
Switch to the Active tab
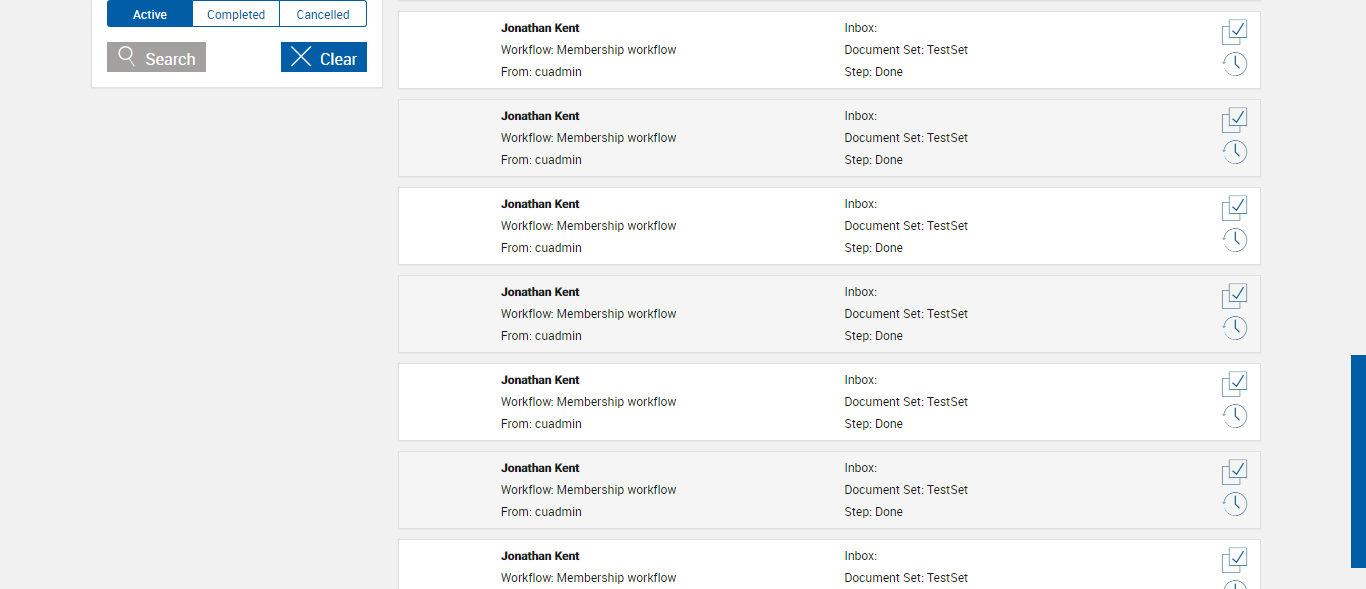pyautogui.click(x=150, y=15)
